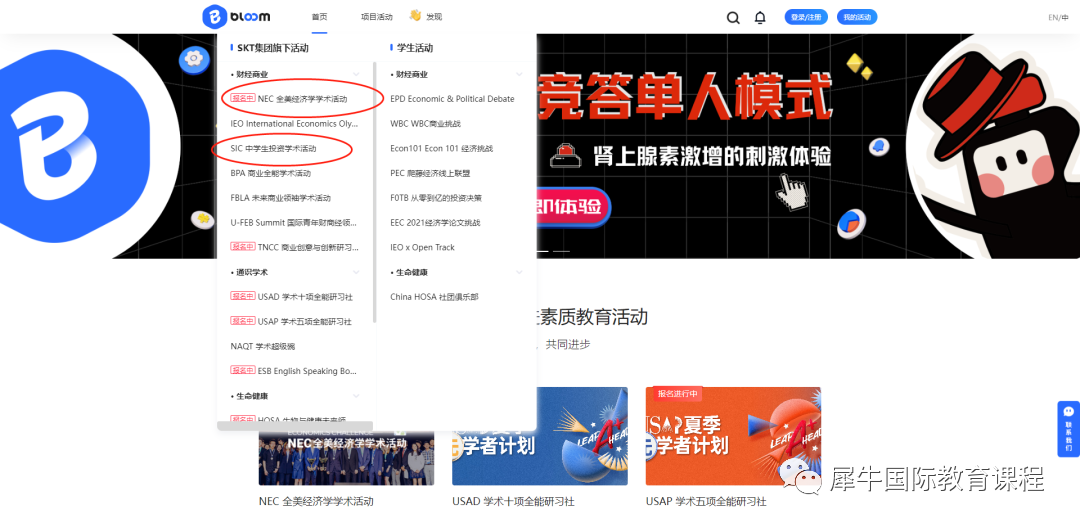Select IEO International Economics Olympiad item
The width and height of the screenshot is (1080, 527).
coord(295,124)
